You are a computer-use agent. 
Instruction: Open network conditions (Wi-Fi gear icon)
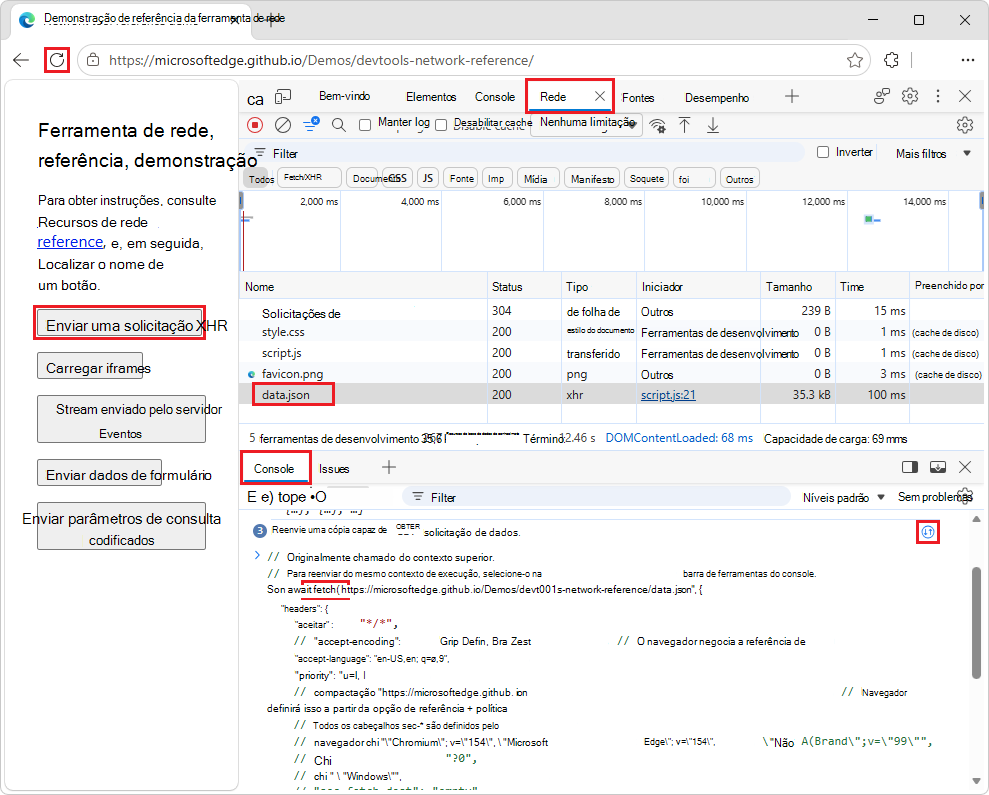click(658, 125)
